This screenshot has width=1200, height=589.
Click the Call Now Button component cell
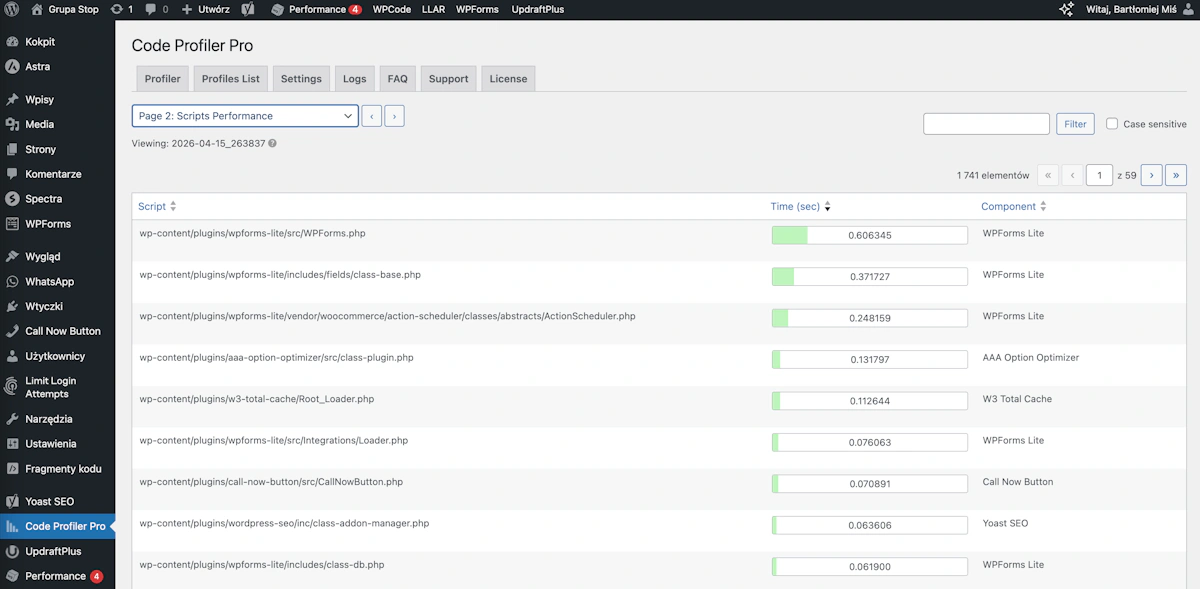[x=1018, y=481]
